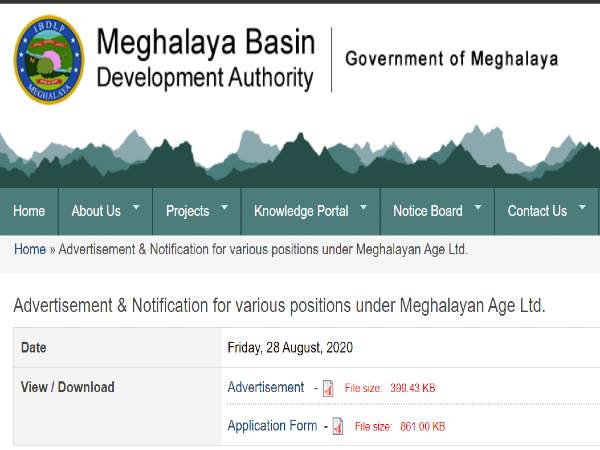Image resolution: width=600 pixels, height=450 pixels.
Task: Click the page heading about Meghalayan Age Ltd.
Action: (279, 306)
